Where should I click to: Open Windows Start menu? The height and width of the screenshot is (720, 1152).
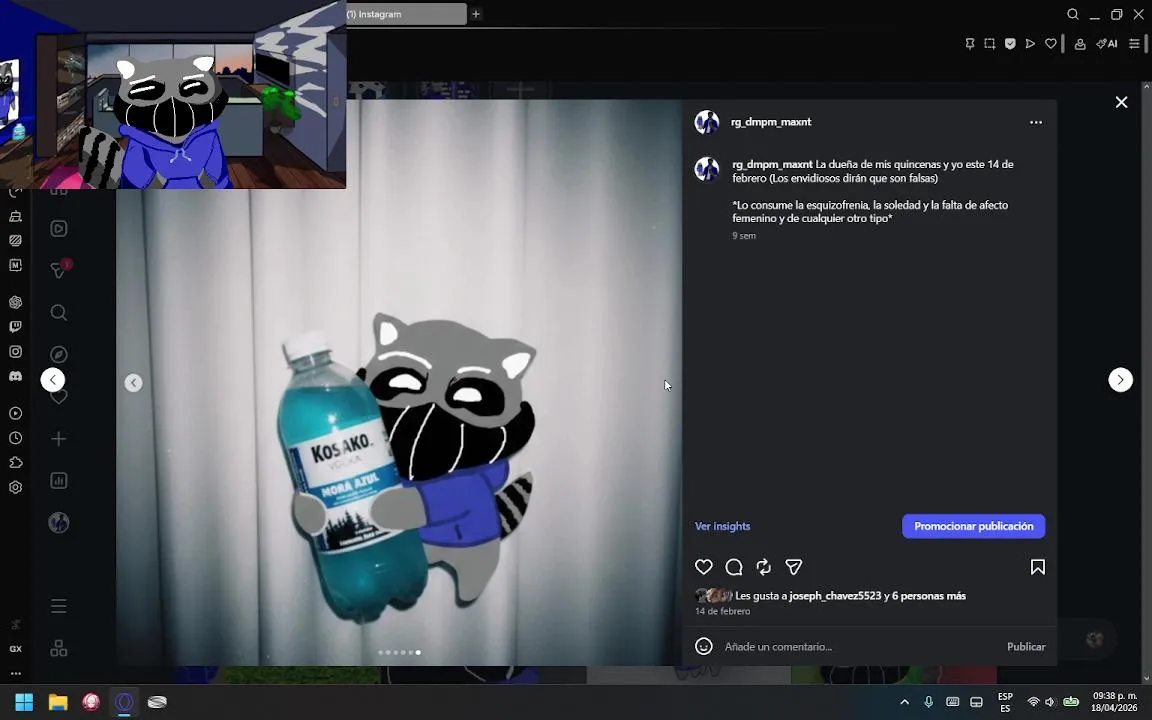pos(24,702)
